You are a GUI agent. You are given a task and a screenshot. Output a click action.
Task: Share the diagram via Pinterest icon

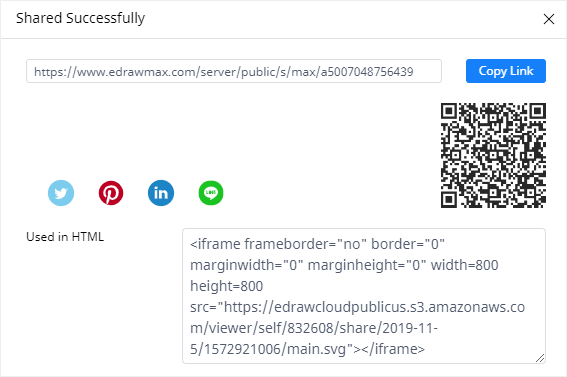[111, 193]
